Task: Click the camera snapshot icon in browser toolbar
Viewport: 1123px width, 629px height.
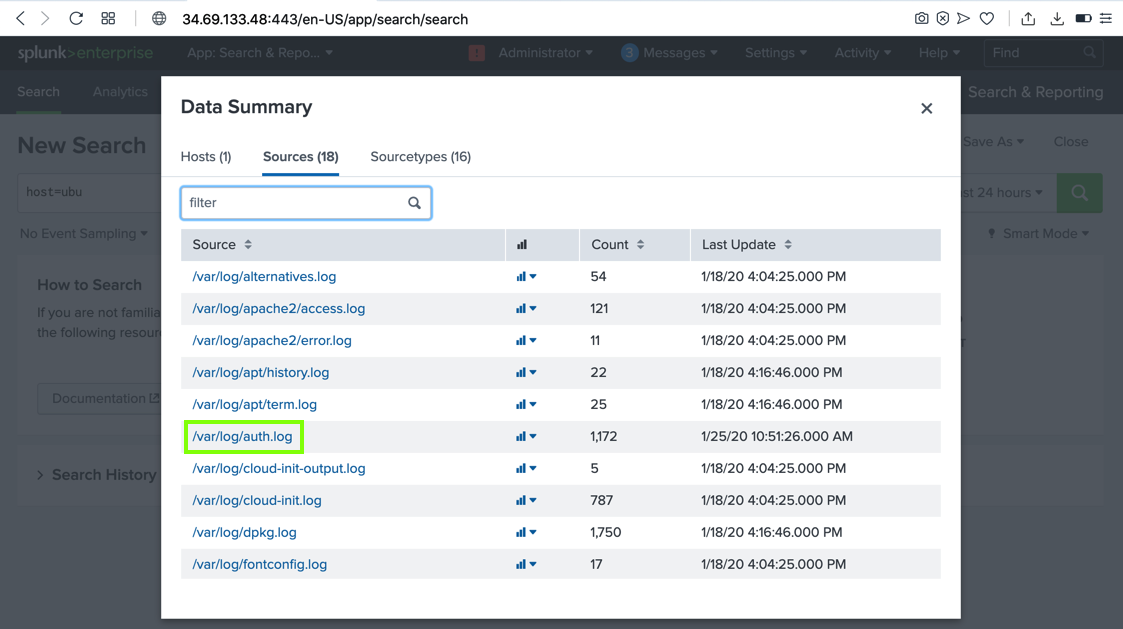Action: 922,19
